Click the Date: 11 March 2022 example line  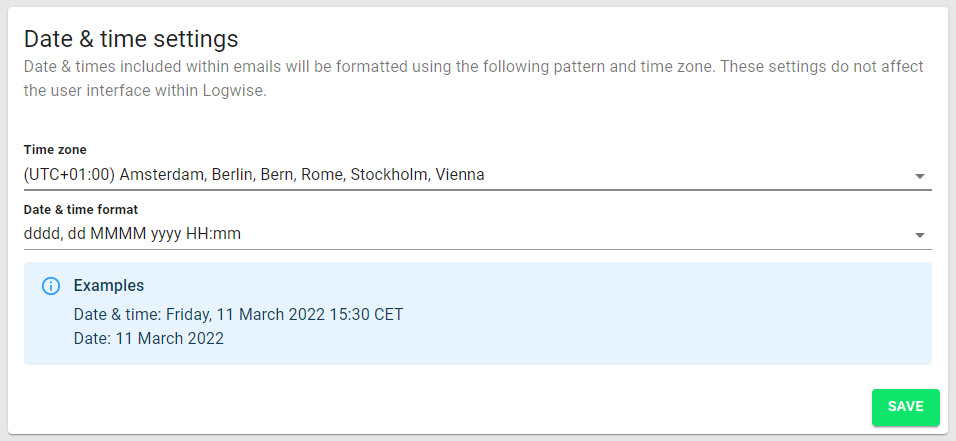tap(149, 339)
